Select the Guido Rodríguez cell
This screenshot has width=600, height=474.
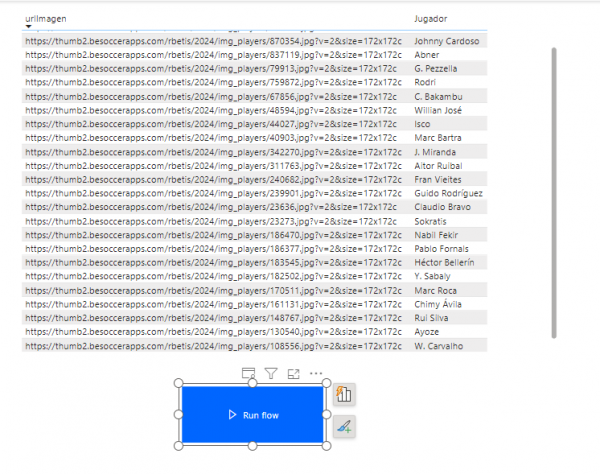point(448,193)
